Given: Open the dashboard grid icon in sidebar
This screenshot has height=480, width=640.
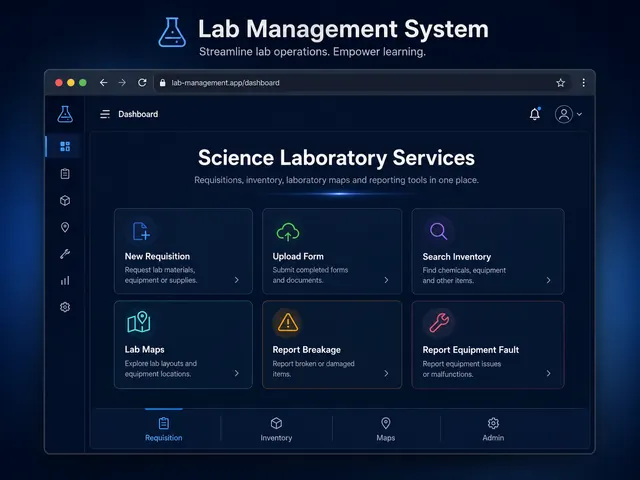Looking at the screenshot, I should (65, 146).
